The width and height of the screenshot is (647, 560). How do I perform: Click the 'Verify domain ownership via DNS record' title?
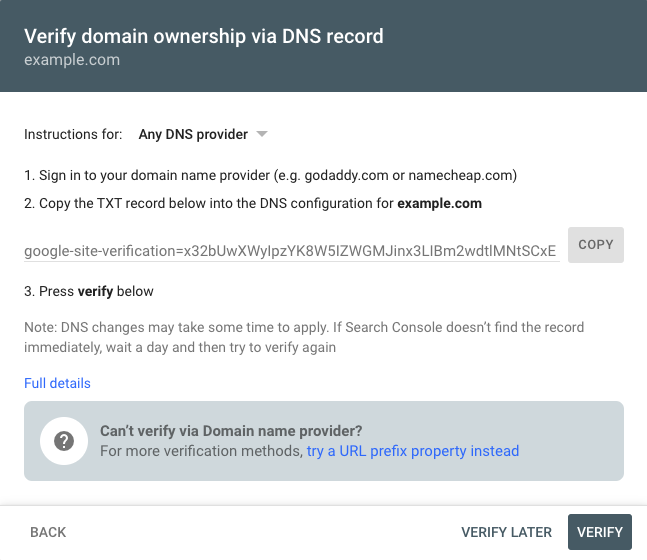pyautogui.click(x=204, y=36)
